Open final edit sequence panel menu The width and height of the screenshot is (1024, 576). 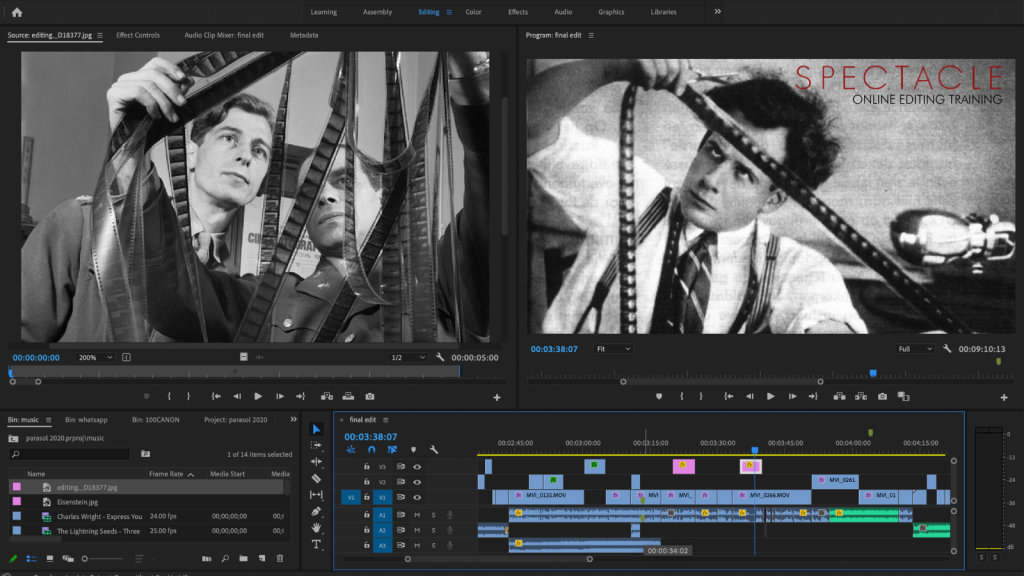[x=385, y=420]
